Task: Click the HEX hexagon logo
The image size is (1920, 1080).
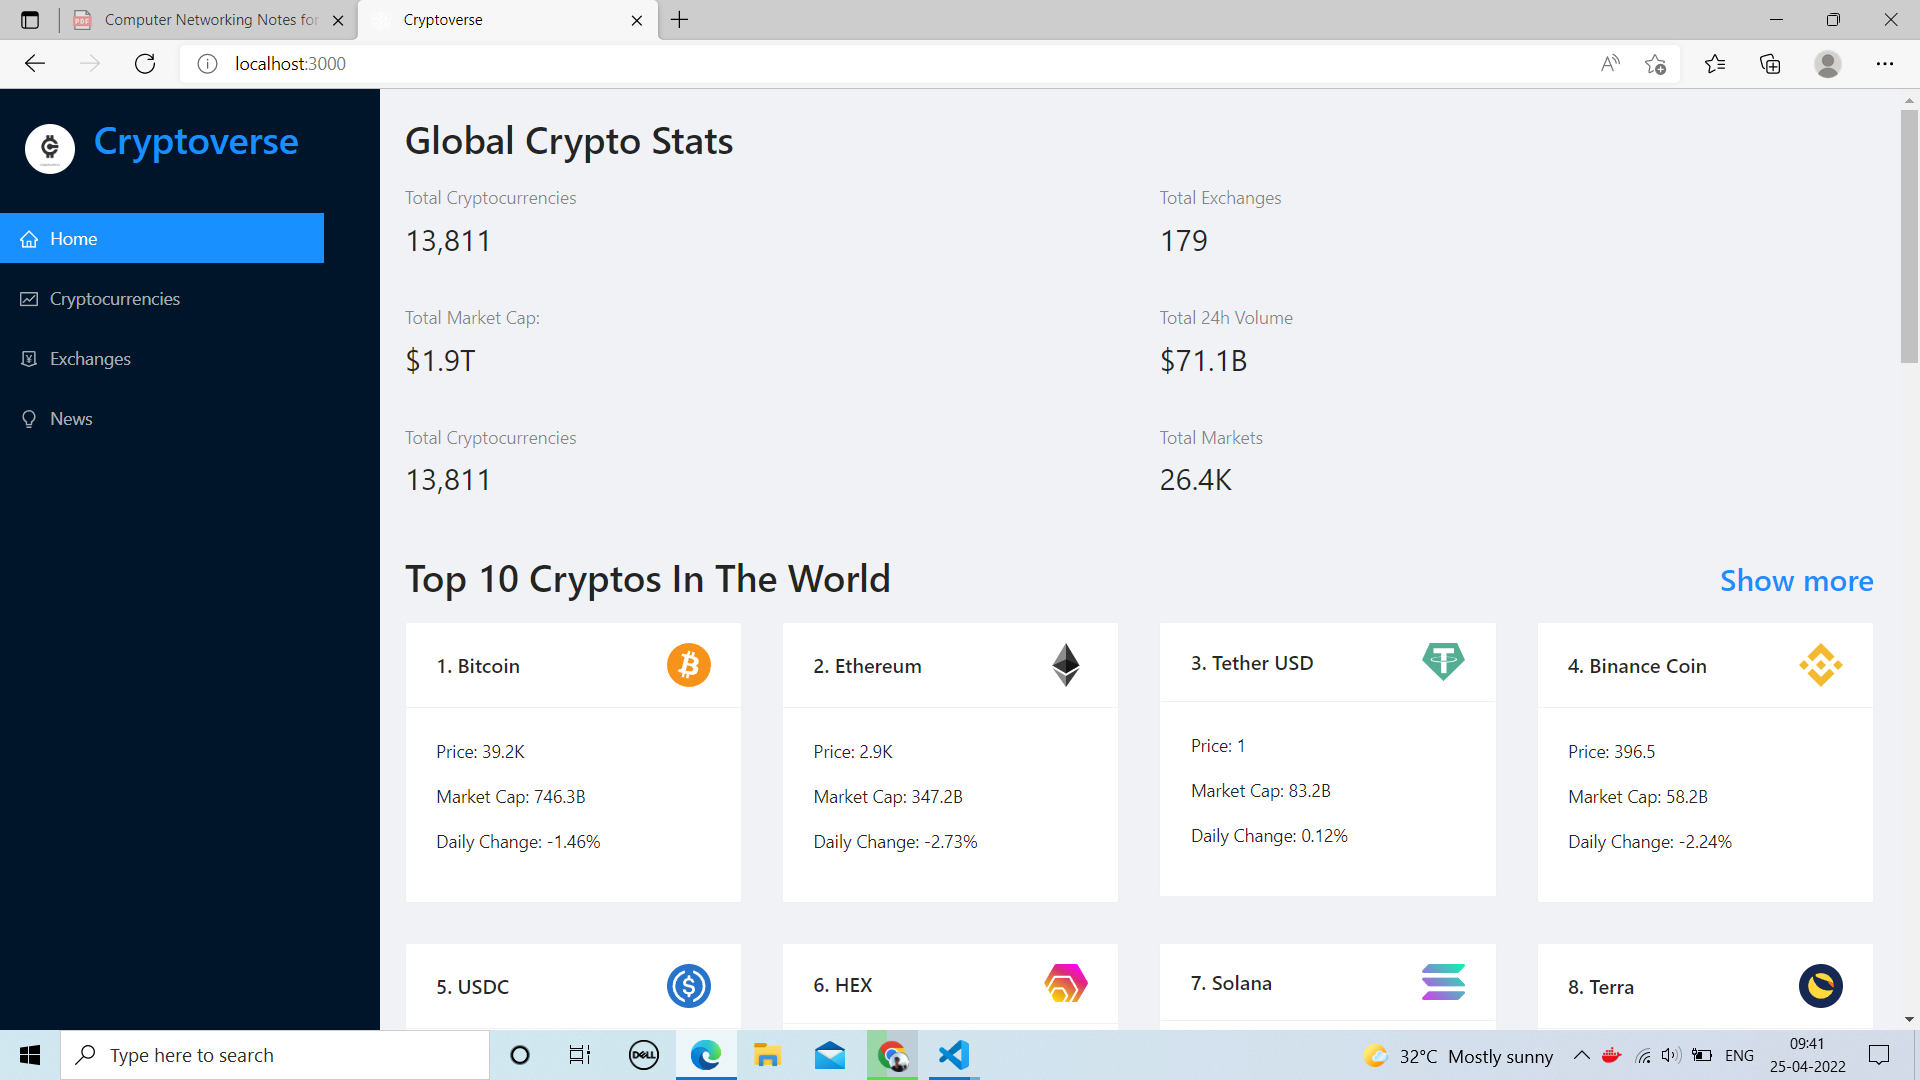Action: tap(1066, 983)
